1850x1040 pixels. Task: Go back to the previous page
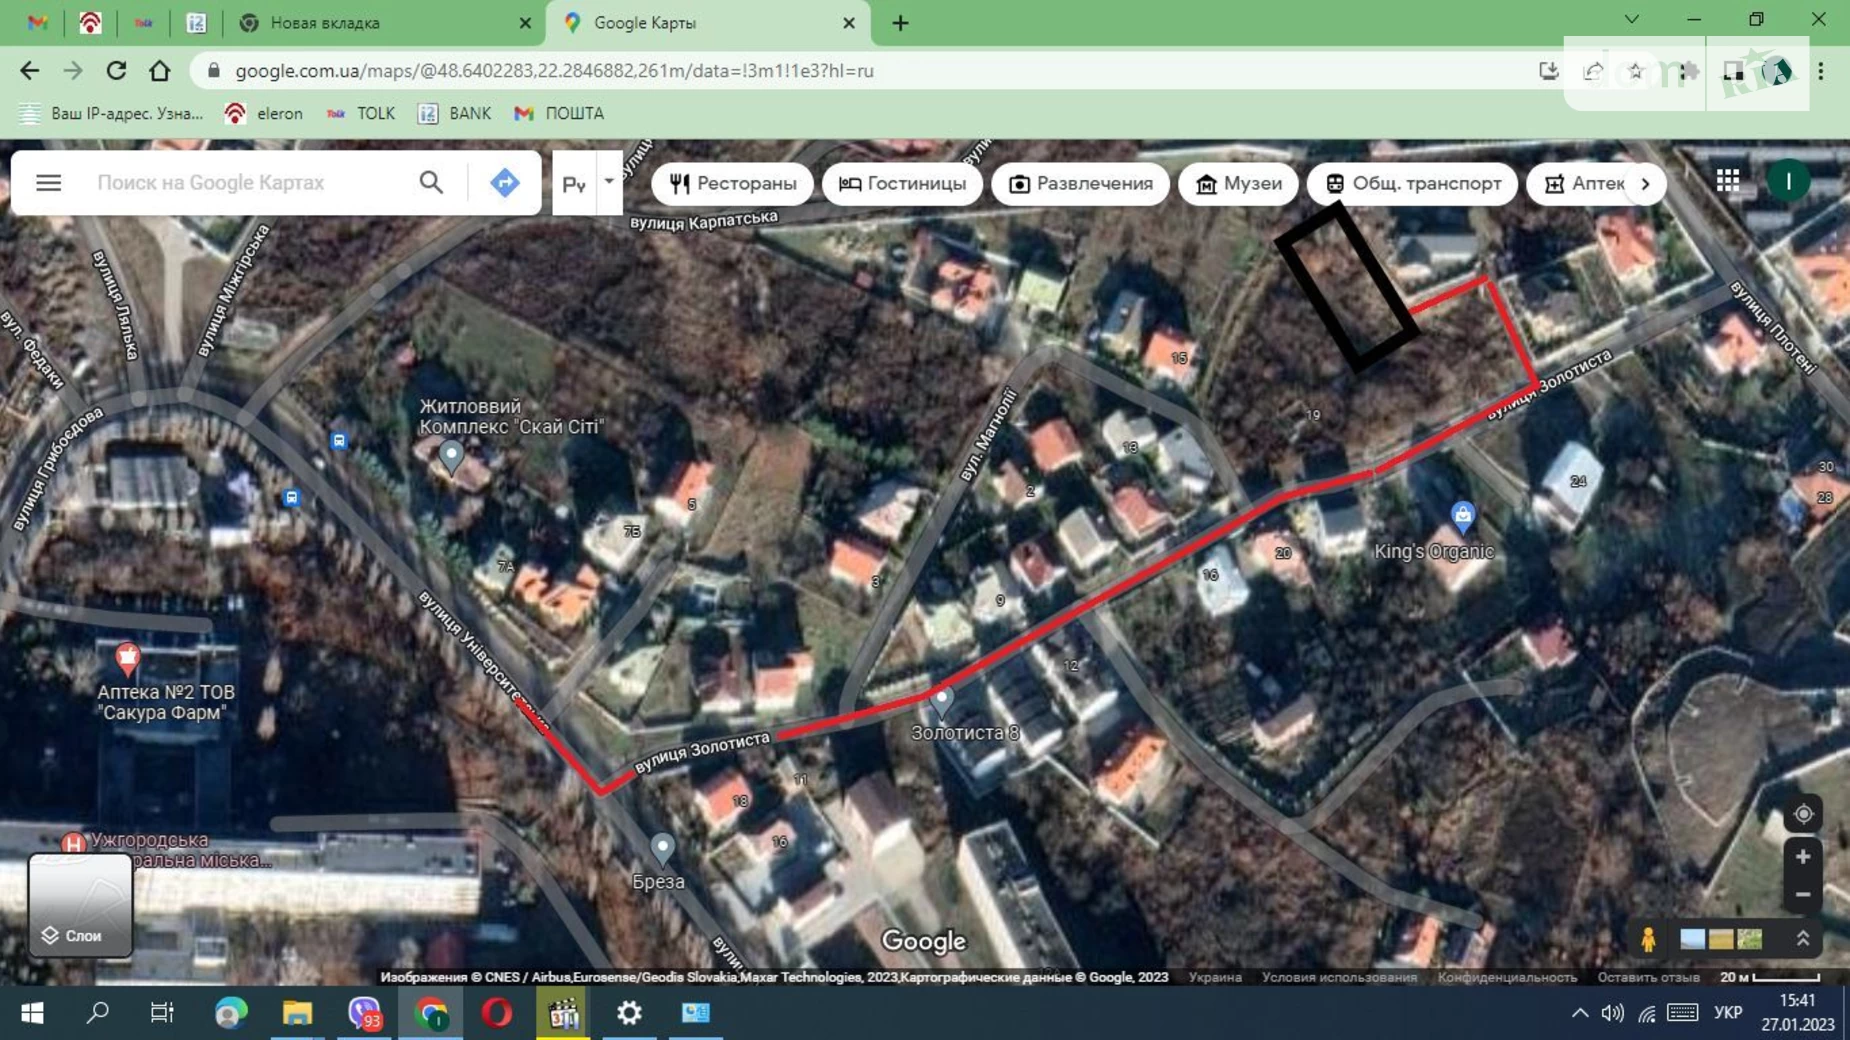[x=29, y=70]
